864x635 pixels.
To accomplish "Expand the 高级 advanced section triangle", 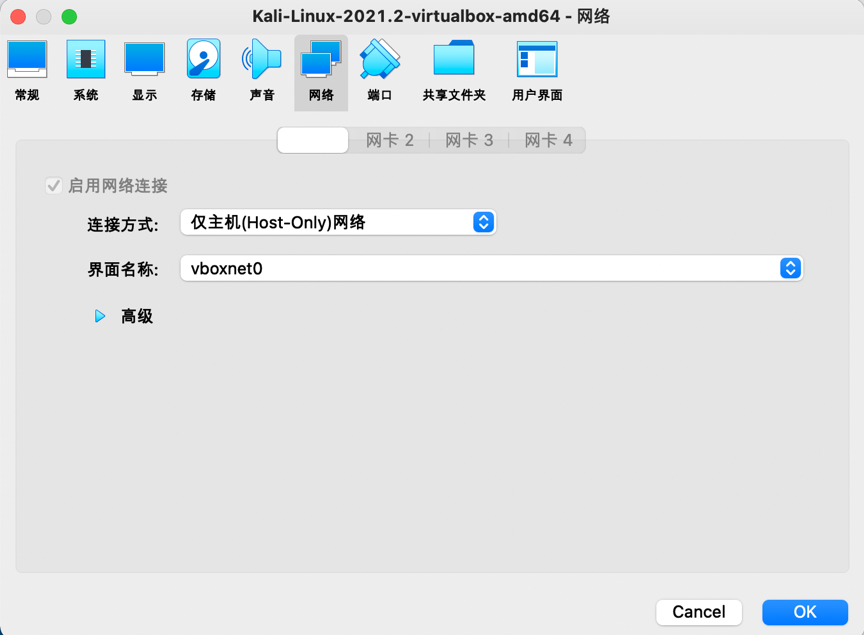I will [100, 316].
